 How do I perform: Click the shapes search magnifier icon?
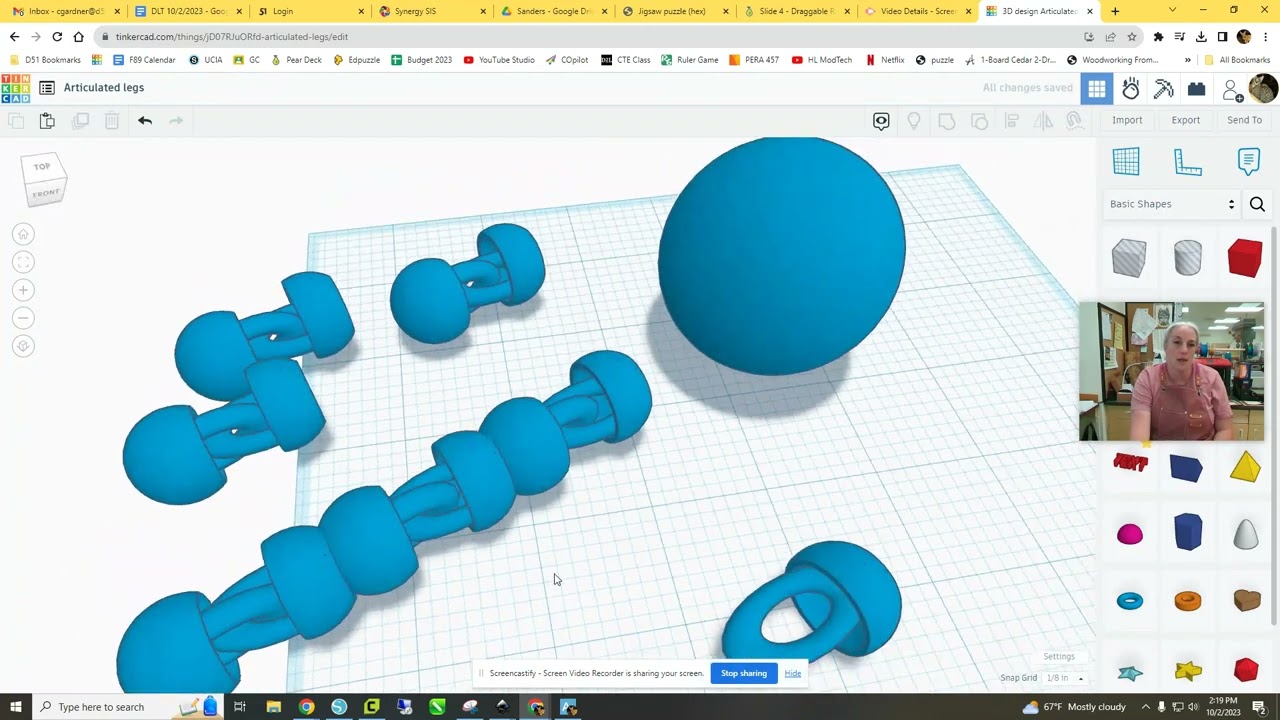(x=1257, y=204)
